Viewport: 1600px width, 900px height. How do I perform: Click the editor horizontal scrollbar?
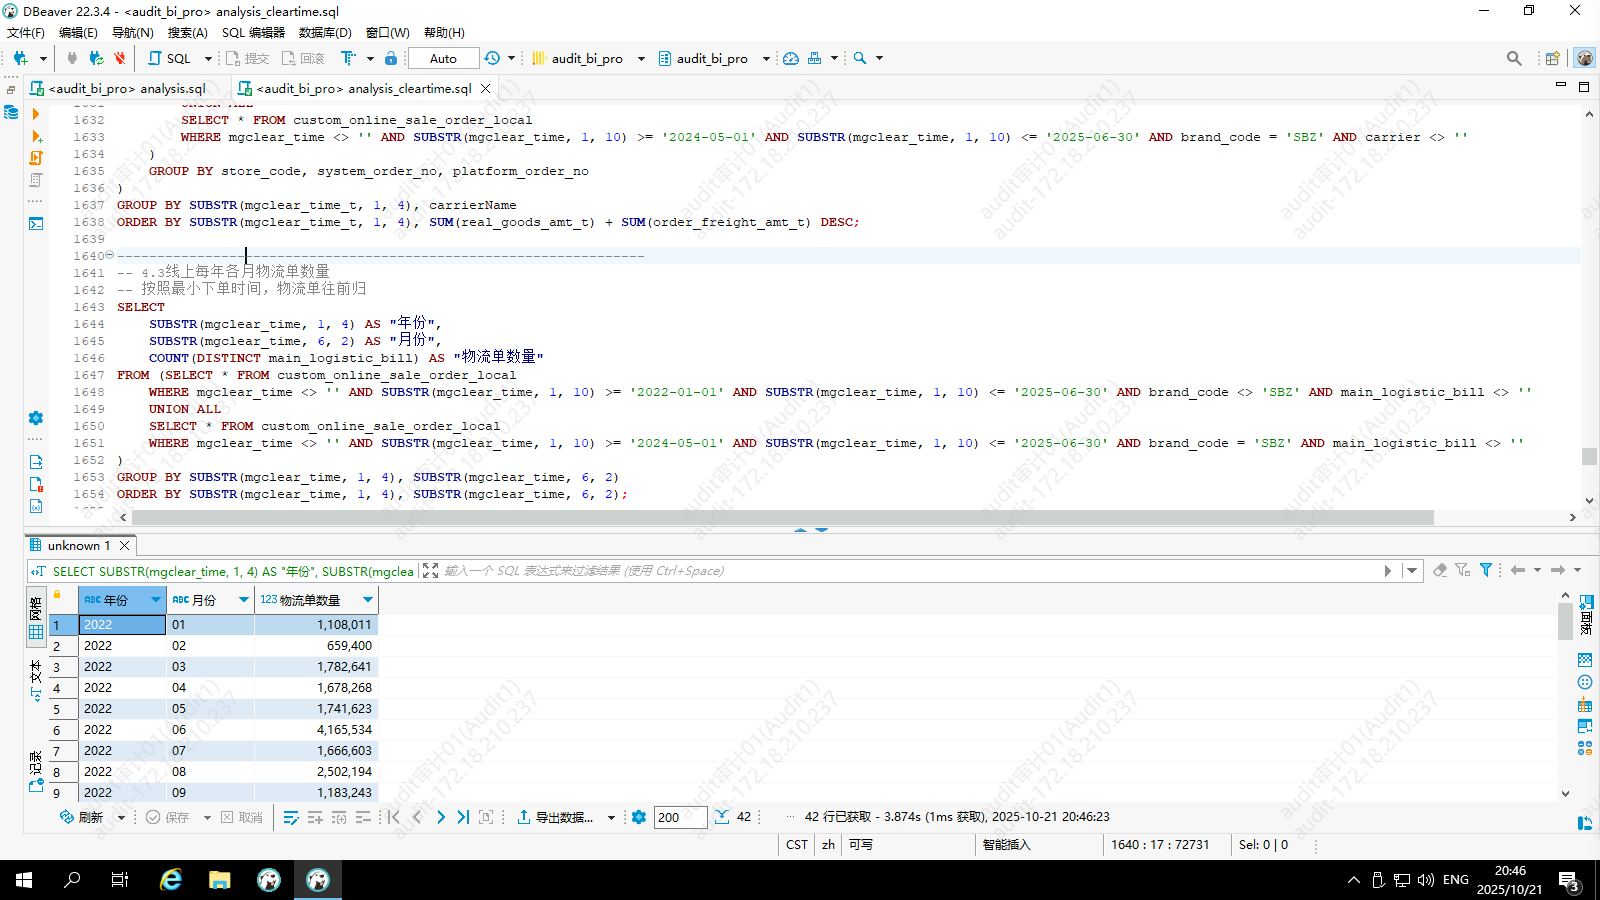(x=782, y=517)
